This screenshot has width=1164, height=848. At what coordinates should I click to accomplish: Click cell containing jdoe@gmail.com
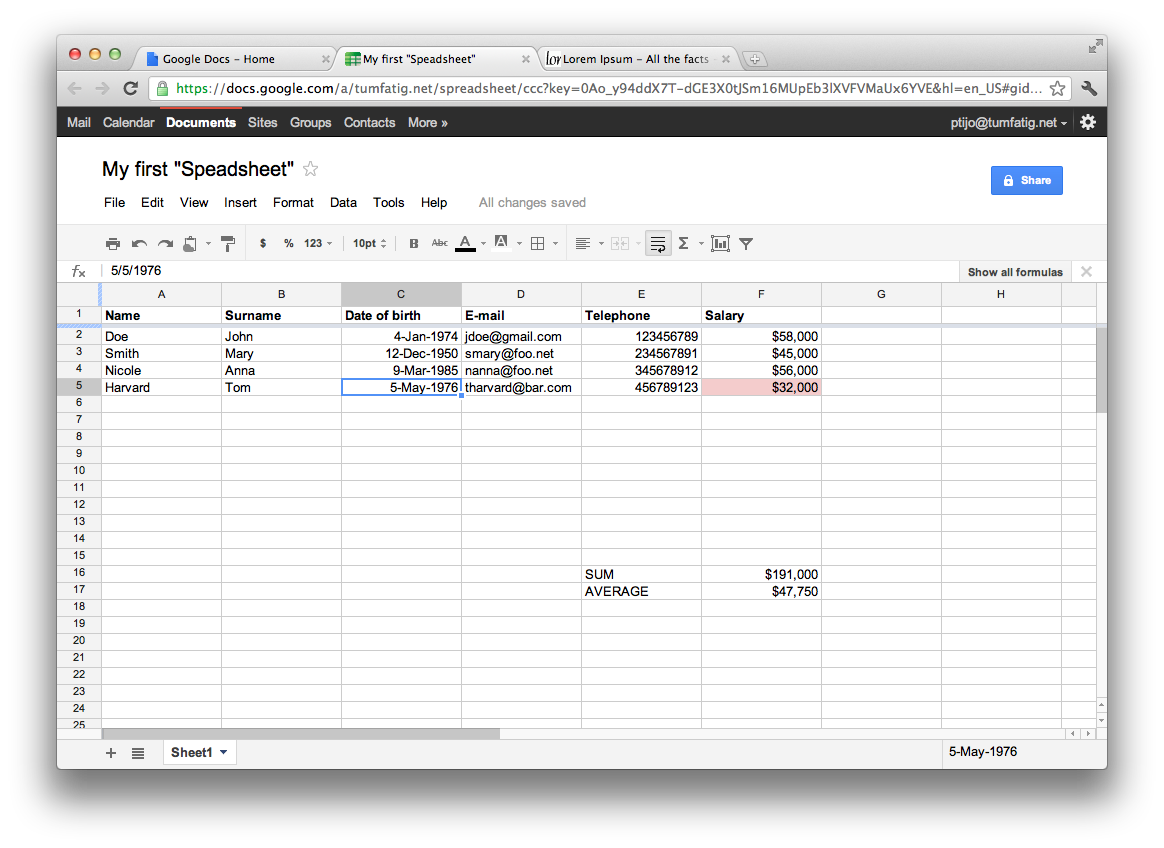[521, 336]
